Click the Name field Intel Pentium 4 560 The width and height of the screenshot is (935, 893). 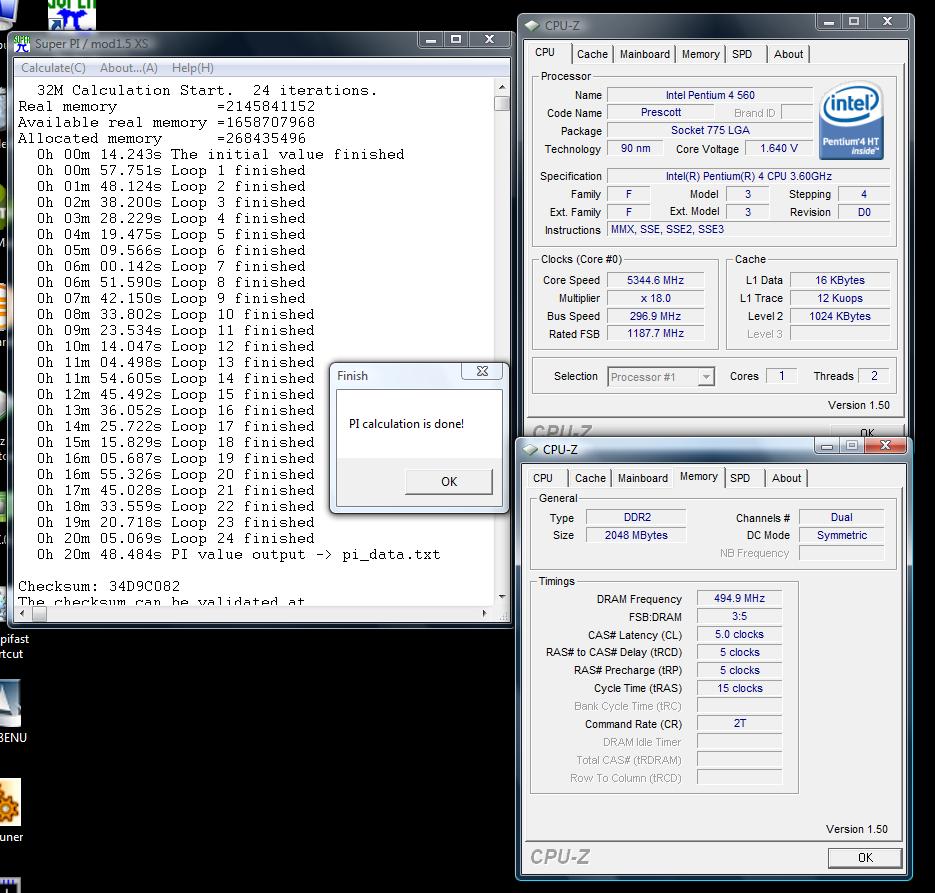(x=710, y=95)
